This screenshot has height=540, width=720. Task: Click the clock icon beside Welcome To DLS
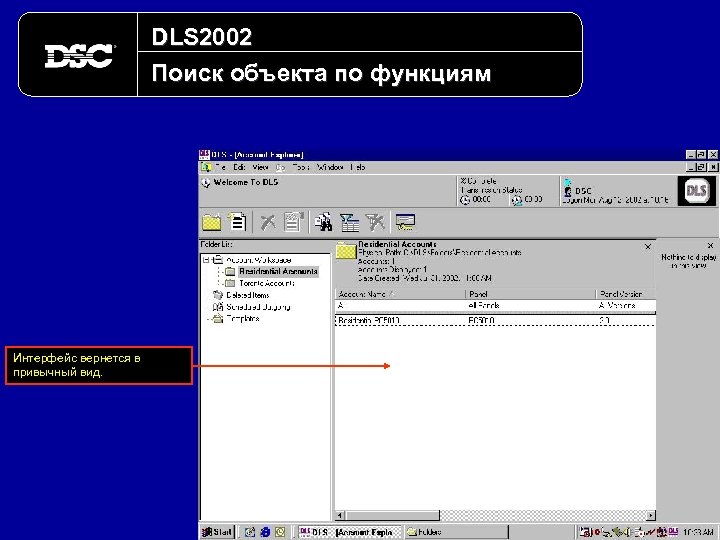tap(206, 183)
